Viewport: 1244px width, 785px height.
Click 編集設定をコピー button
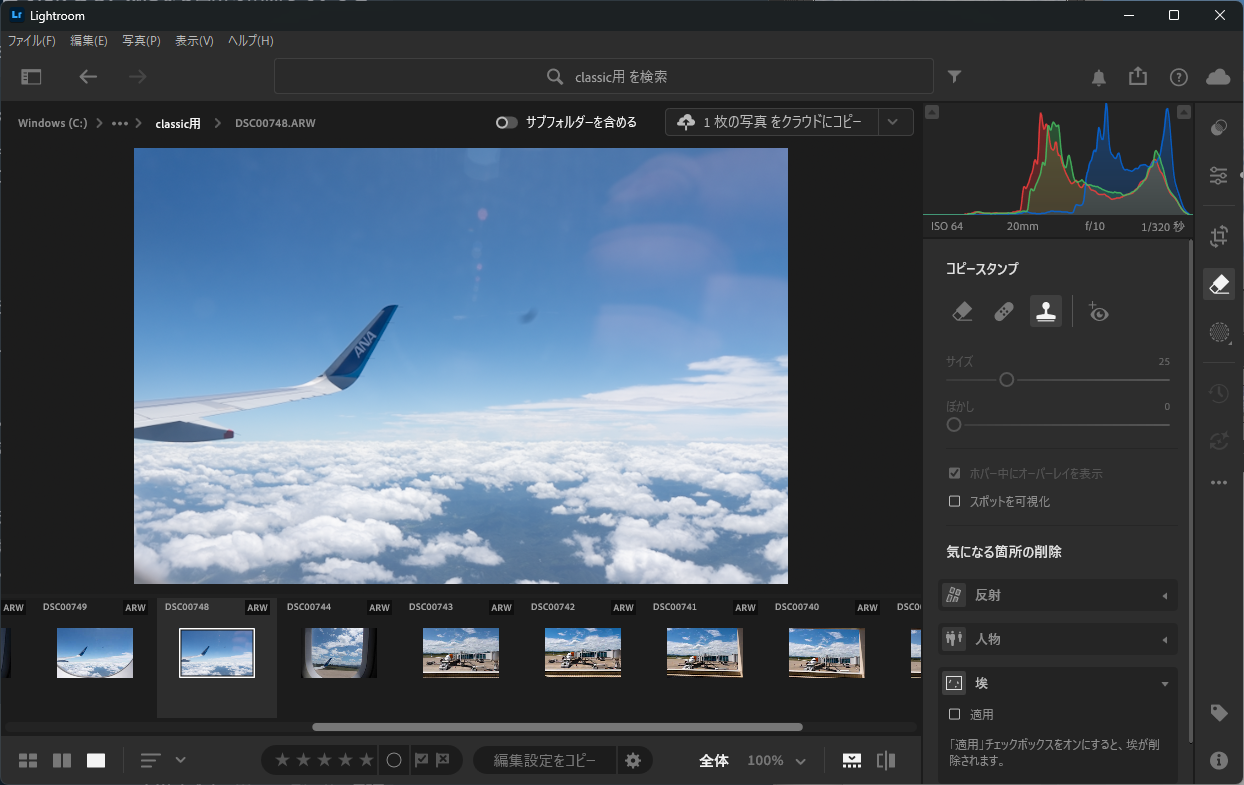coord(544,760)
